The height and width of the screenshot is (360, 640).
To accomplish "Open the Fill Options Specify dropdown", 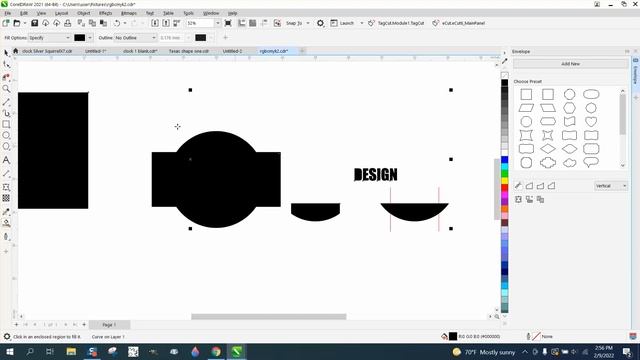I will coord(49,38).
